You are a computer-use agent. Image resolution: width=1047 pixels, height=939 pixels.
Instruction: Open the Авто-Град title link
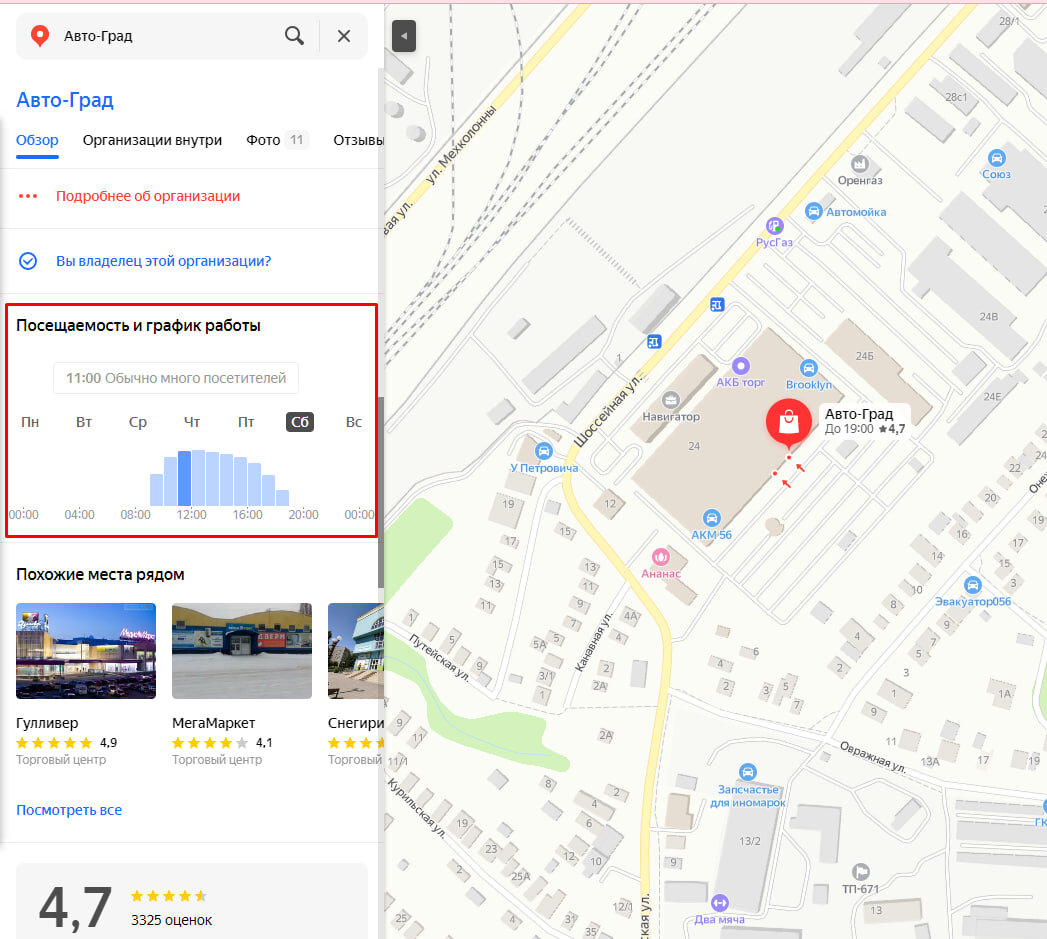click(x=65, y=100)
